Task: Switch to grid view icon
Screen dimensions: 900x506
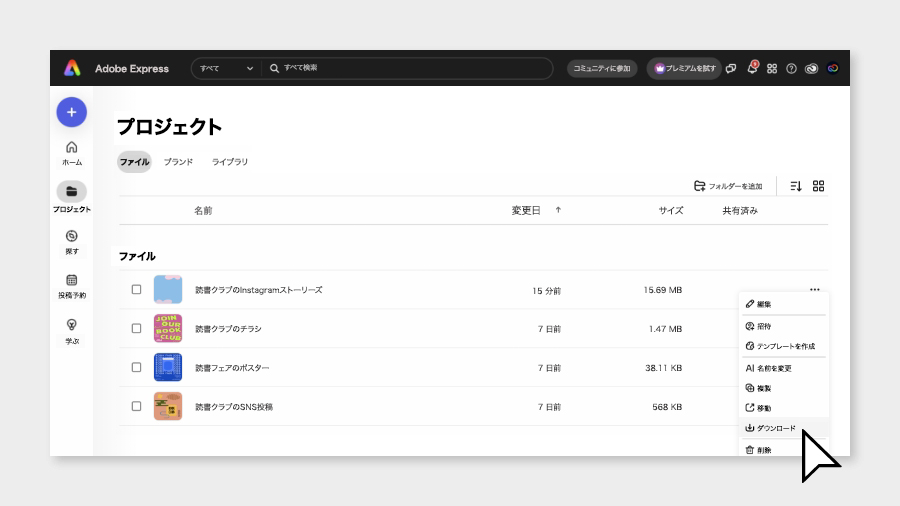Action: coord(818,186)
